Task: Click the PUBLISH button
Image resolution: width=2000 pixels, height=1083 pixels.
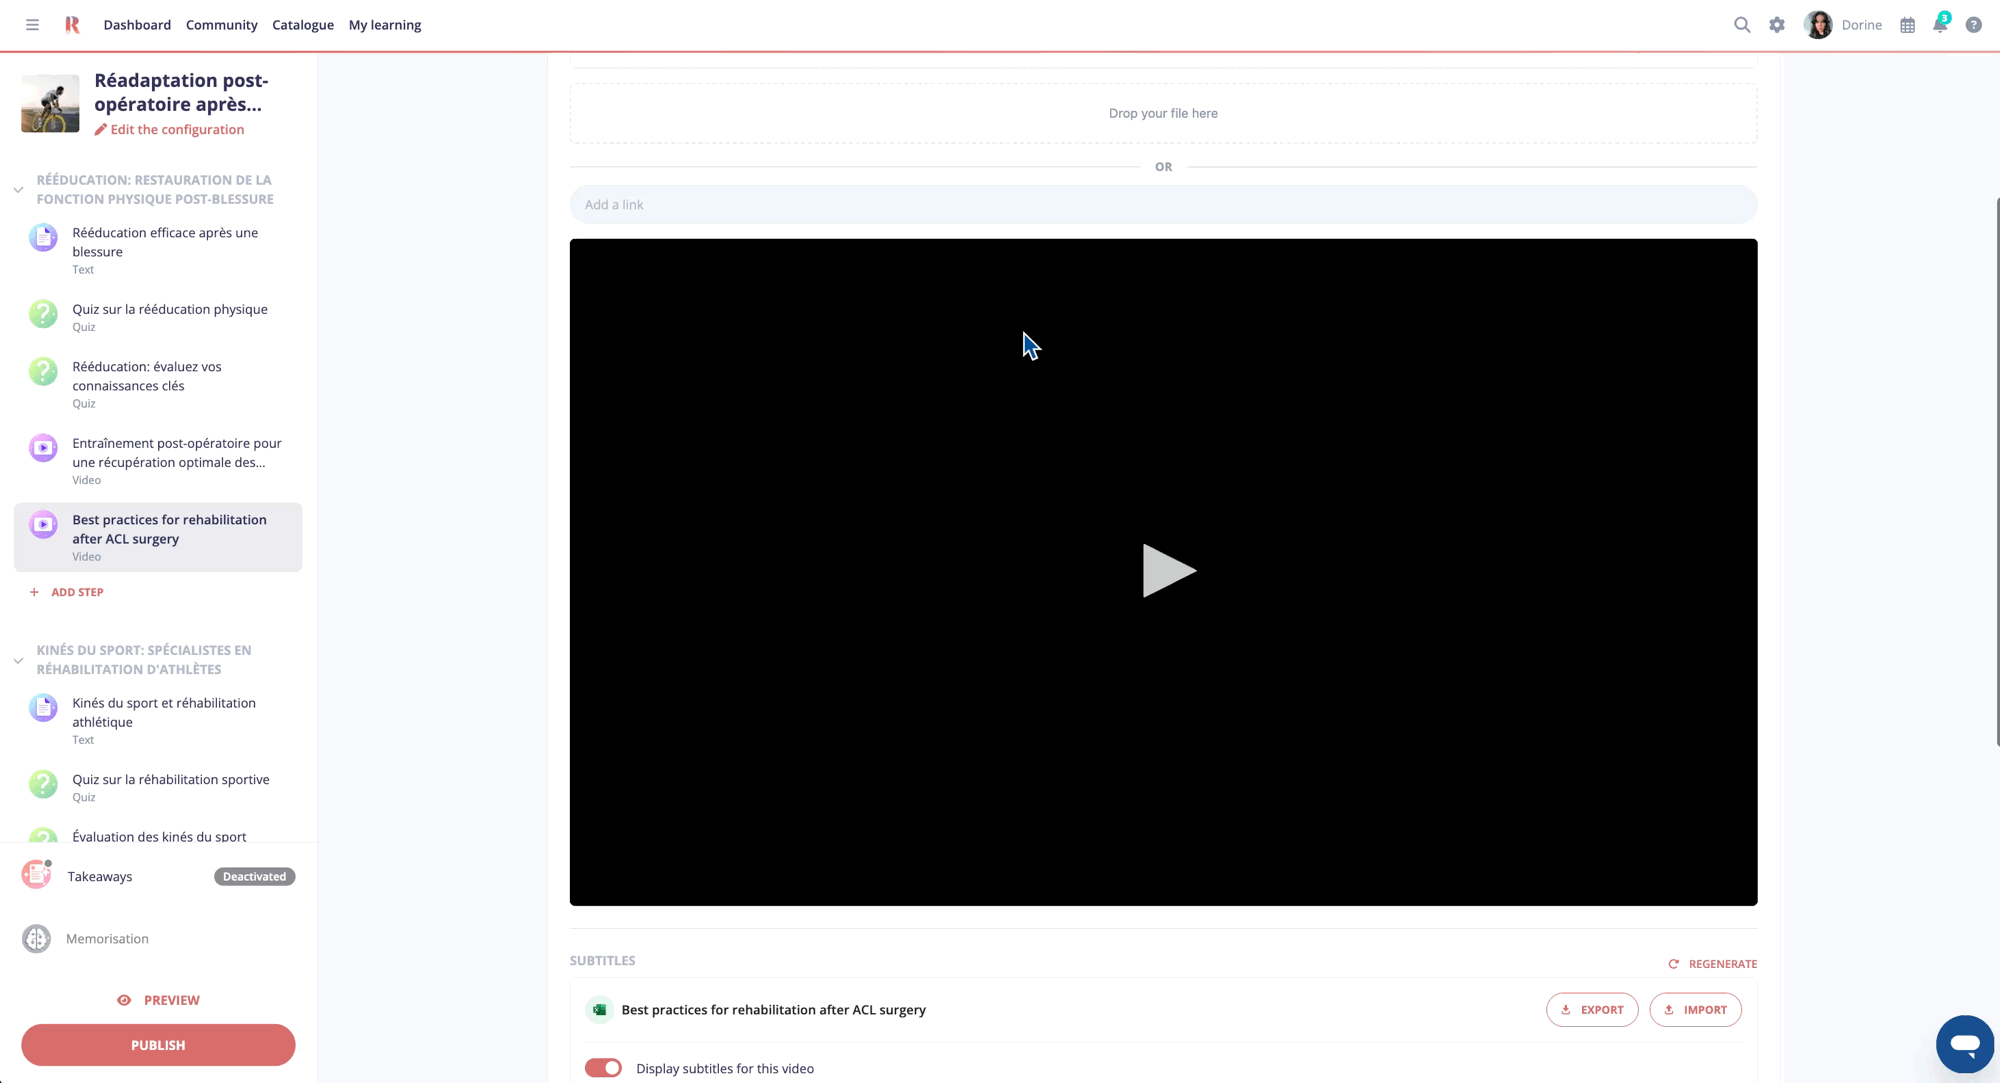Action: 157,1044
